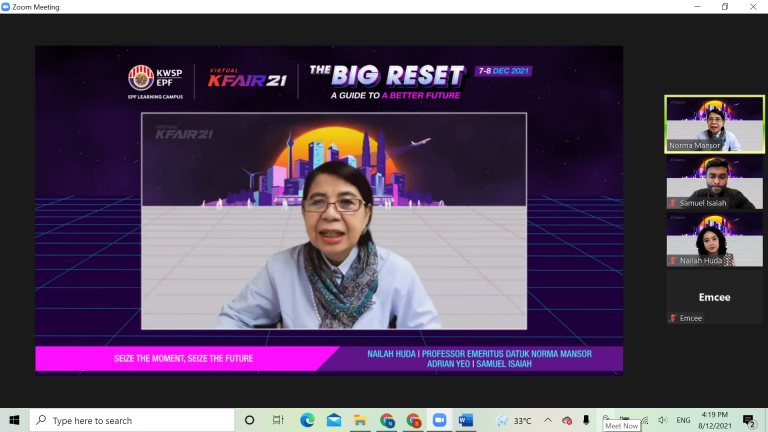Select Nailah Huda's video thumbnail

[x=714, y=240]
